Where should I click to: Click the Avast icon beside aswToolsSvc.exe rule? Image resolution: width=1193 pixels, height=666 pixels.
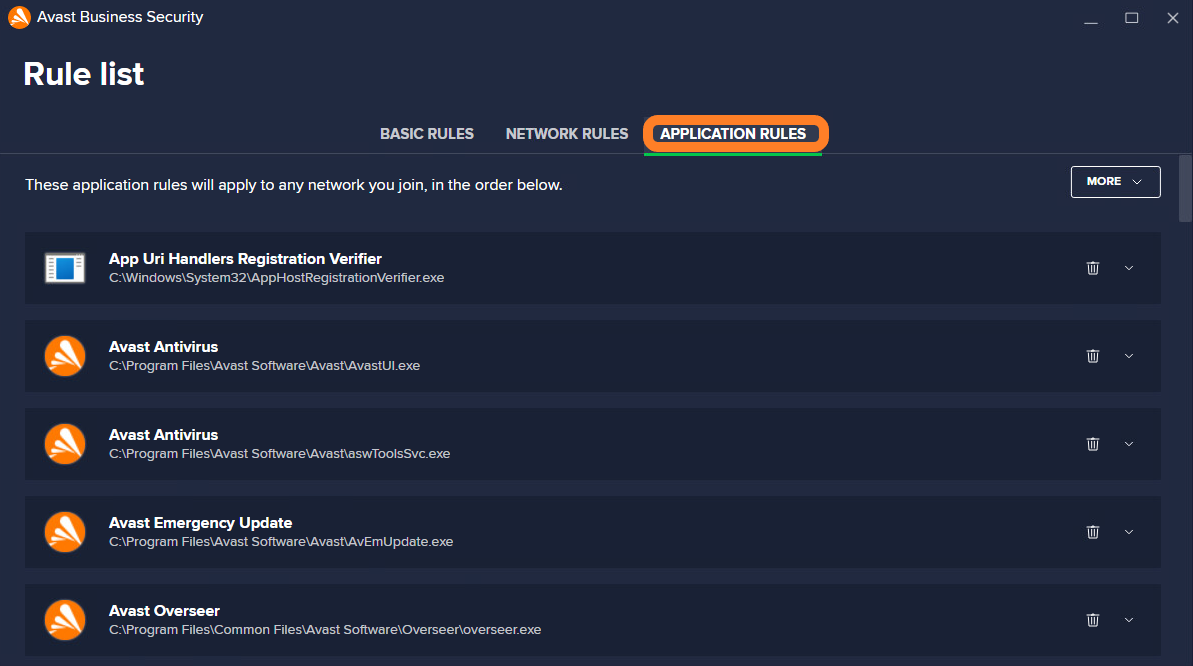pyautogui.click(x=65, y=444)
